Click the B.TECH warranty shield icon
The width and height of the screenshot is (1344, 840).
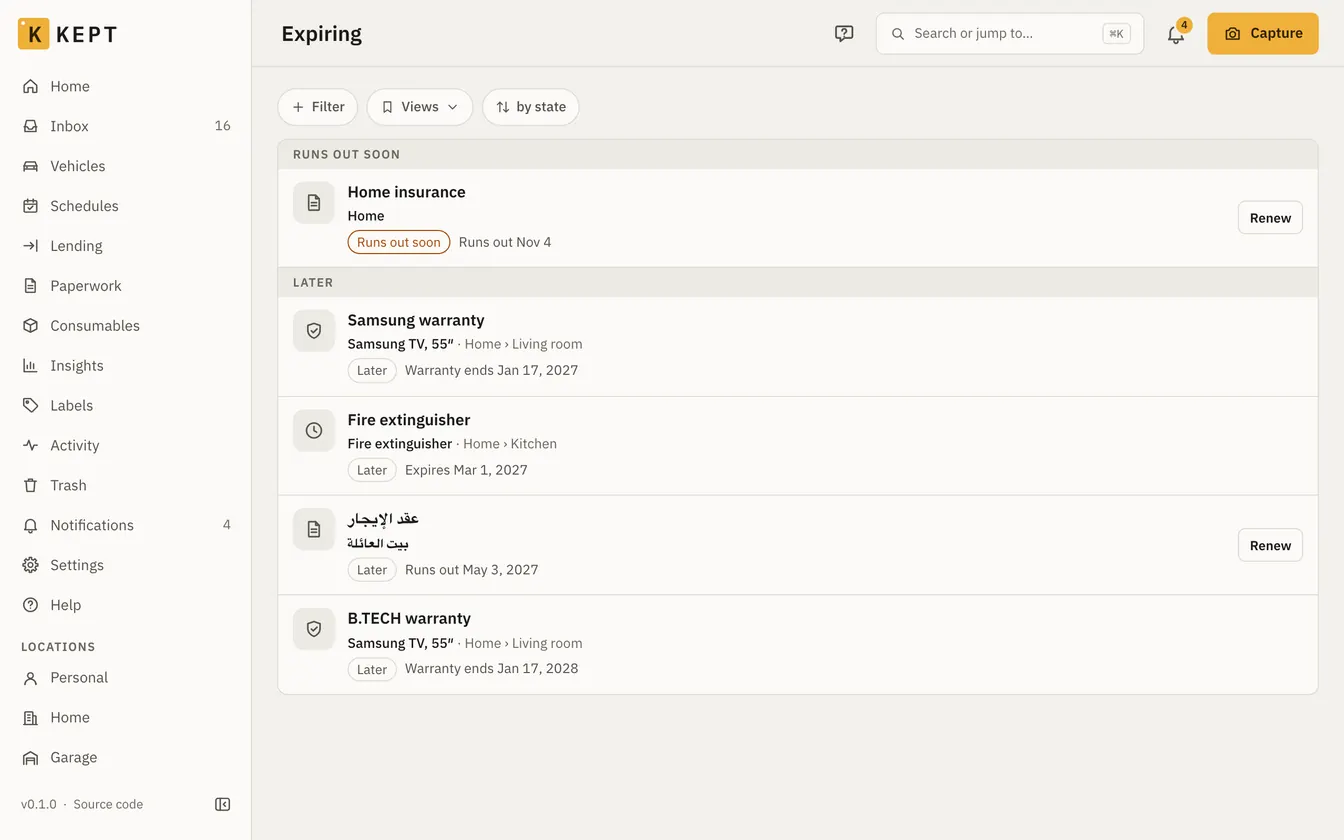314,629
